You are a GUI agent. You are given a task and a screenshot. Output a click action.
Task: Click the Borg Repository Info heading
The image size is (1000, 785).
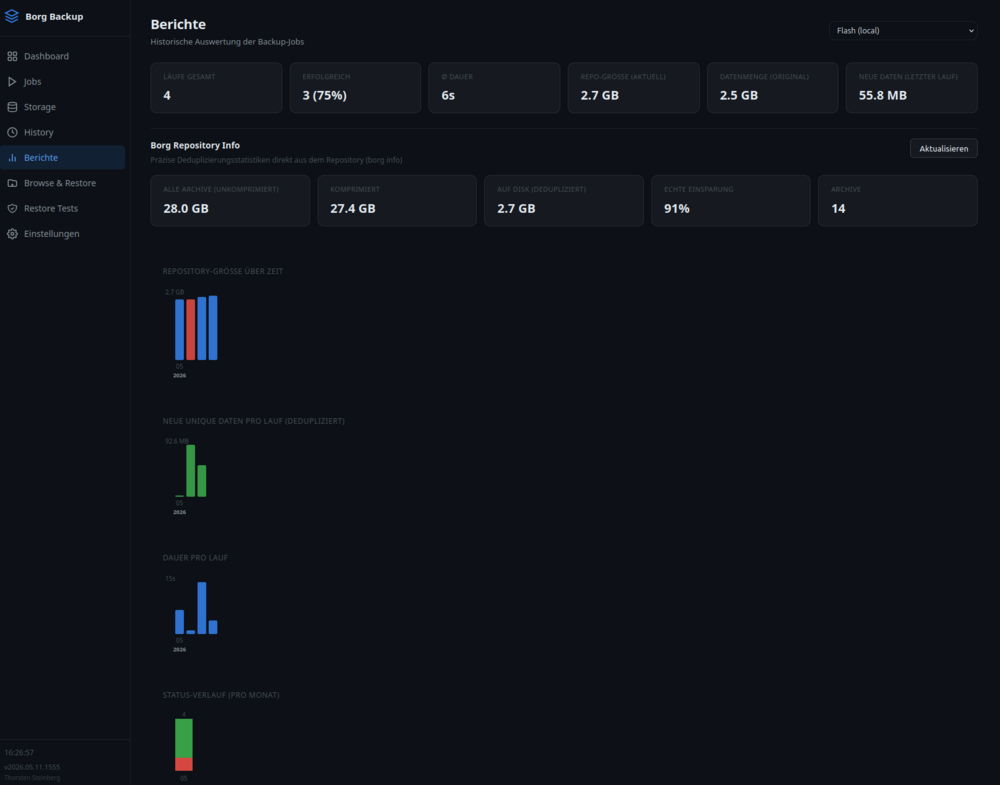[x=195, y=145]
